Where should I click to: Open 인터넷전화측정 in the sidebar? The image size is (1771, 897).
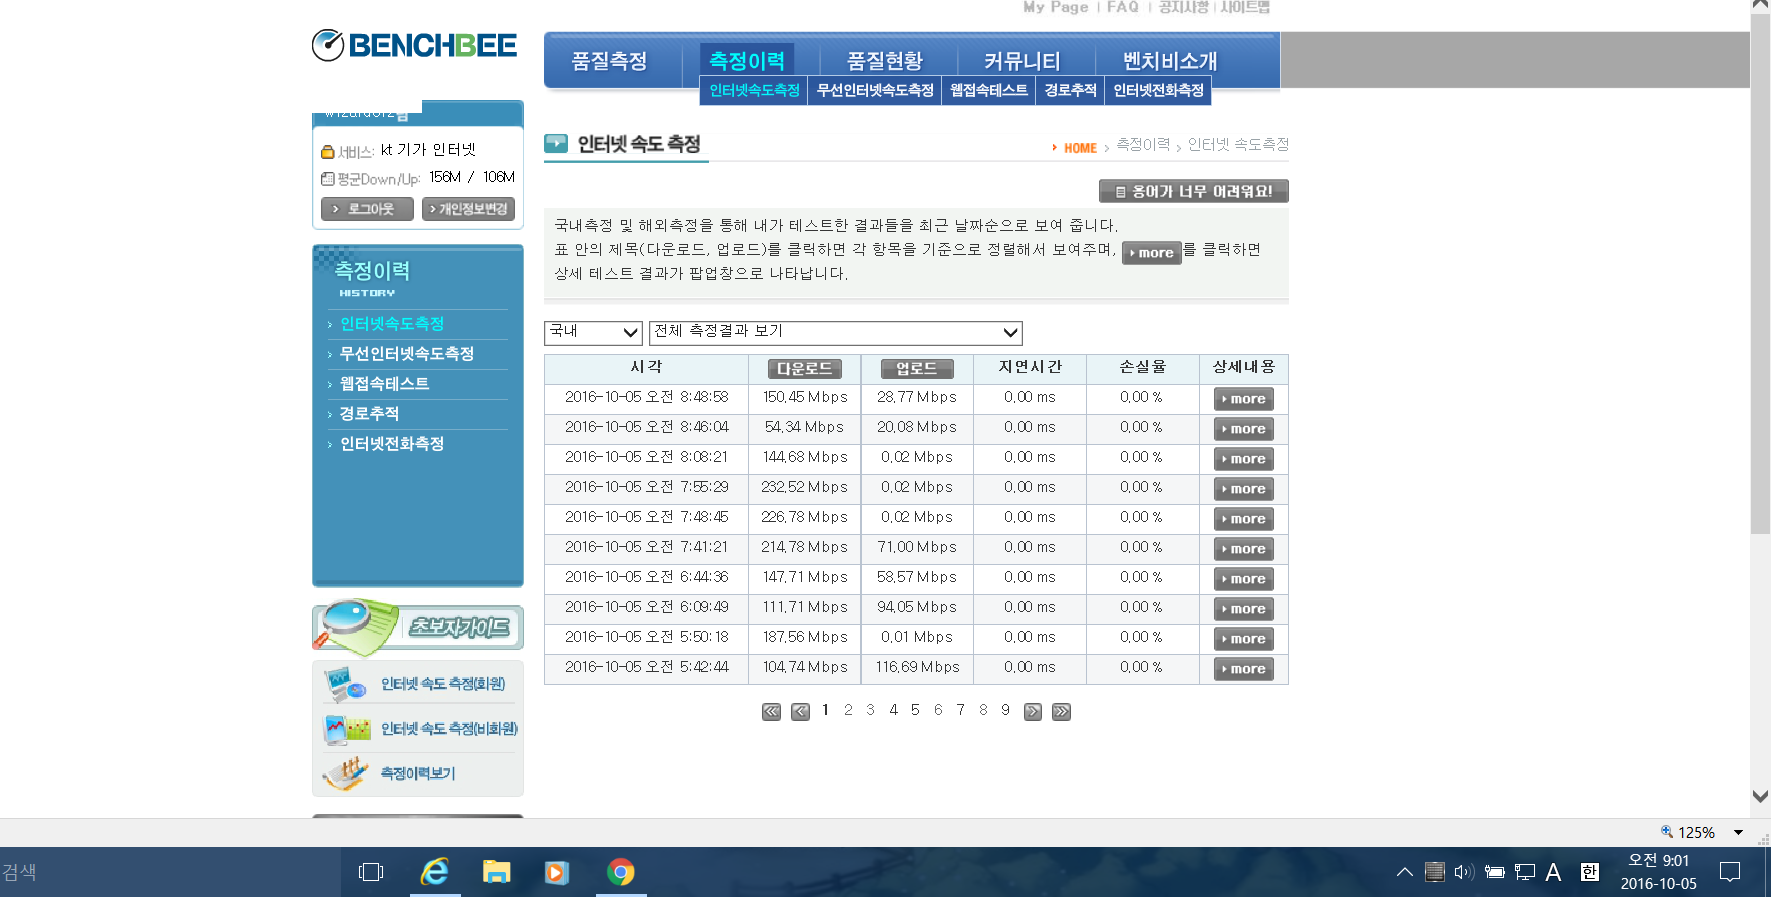click(392, 444)
